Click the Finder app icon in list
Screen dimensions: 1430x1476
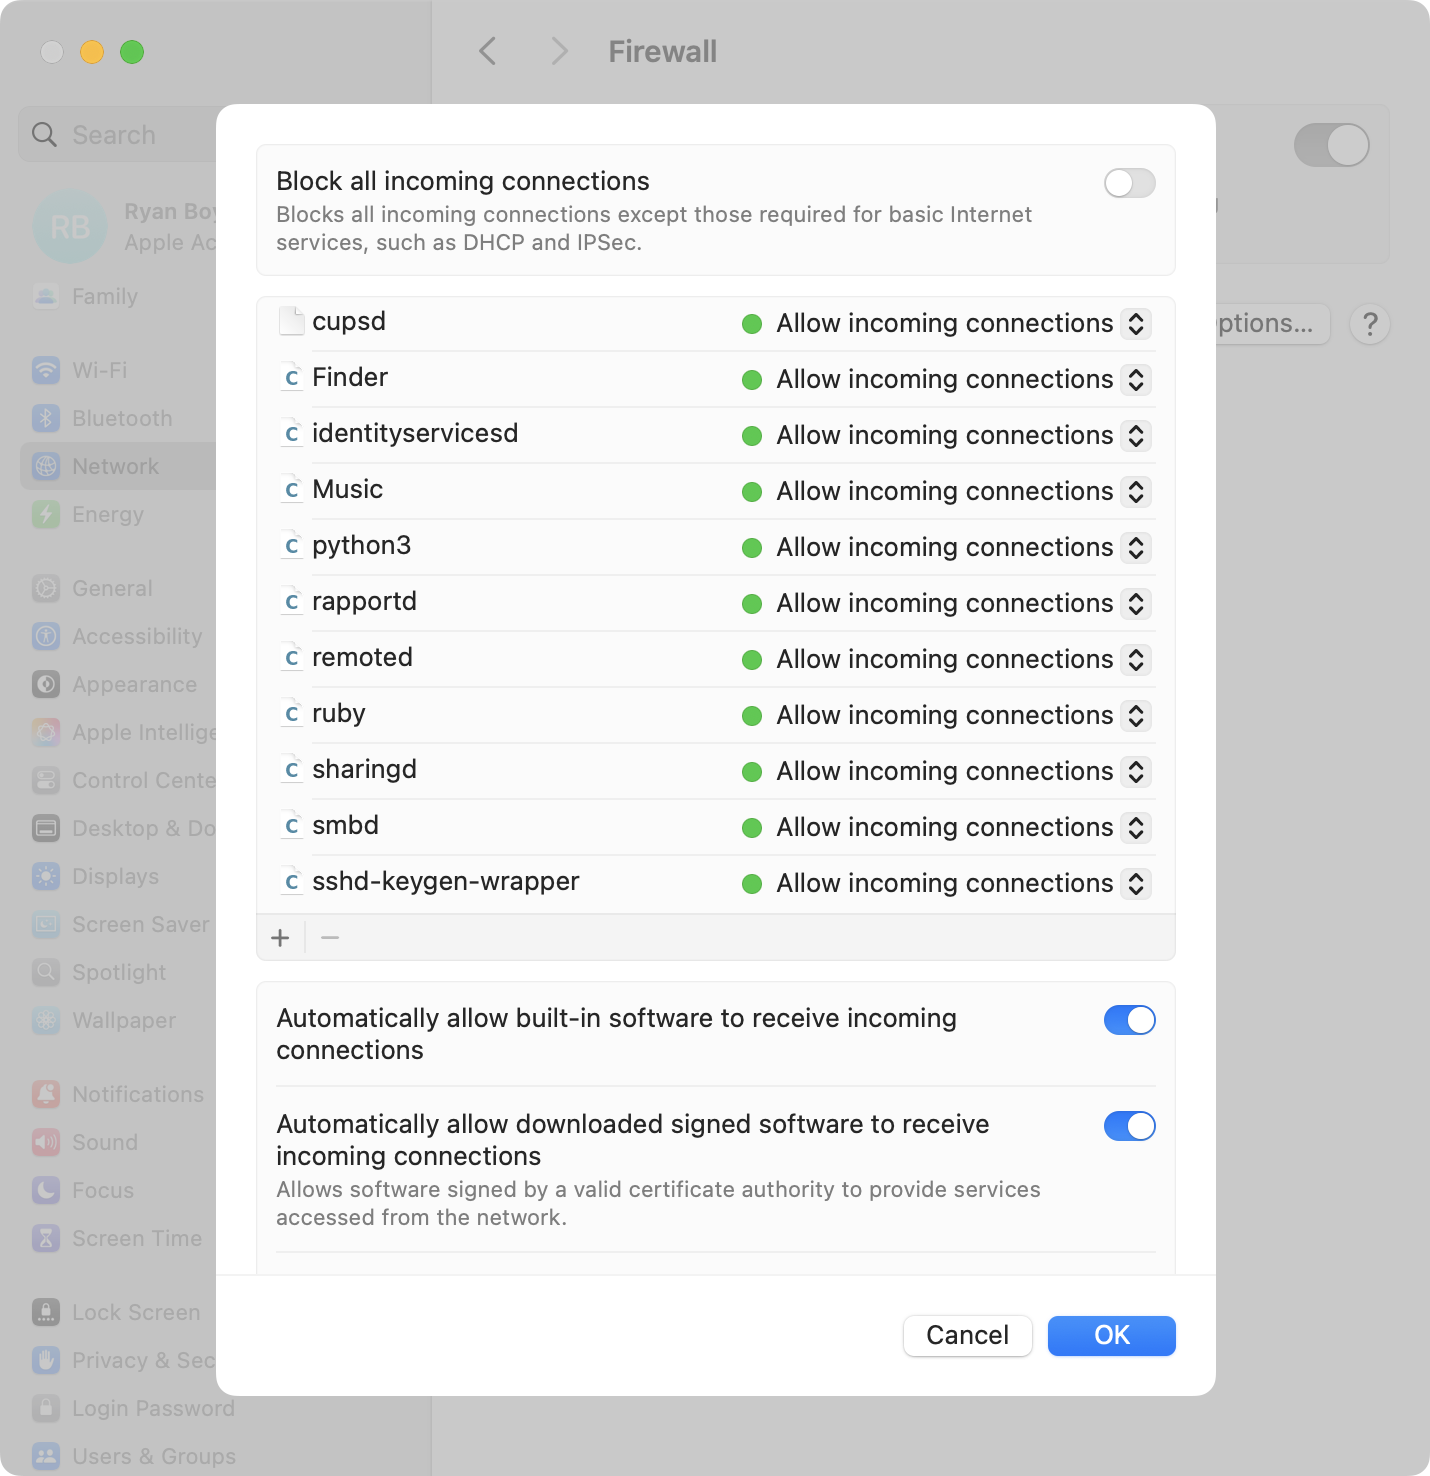[291, 377]
